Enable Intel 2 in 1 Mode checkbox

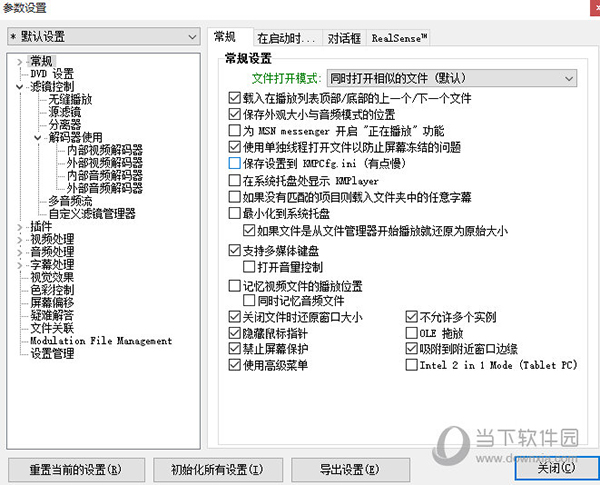[411, 365]
